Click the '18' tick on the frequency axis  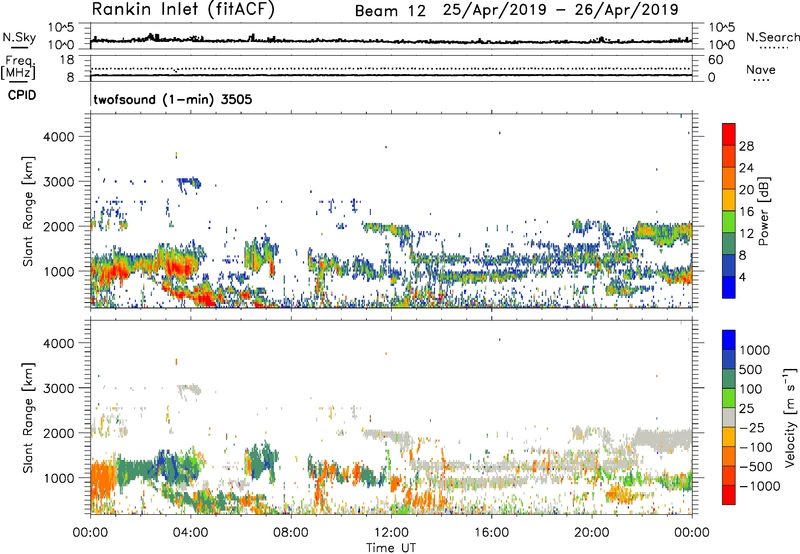point(67,60)
